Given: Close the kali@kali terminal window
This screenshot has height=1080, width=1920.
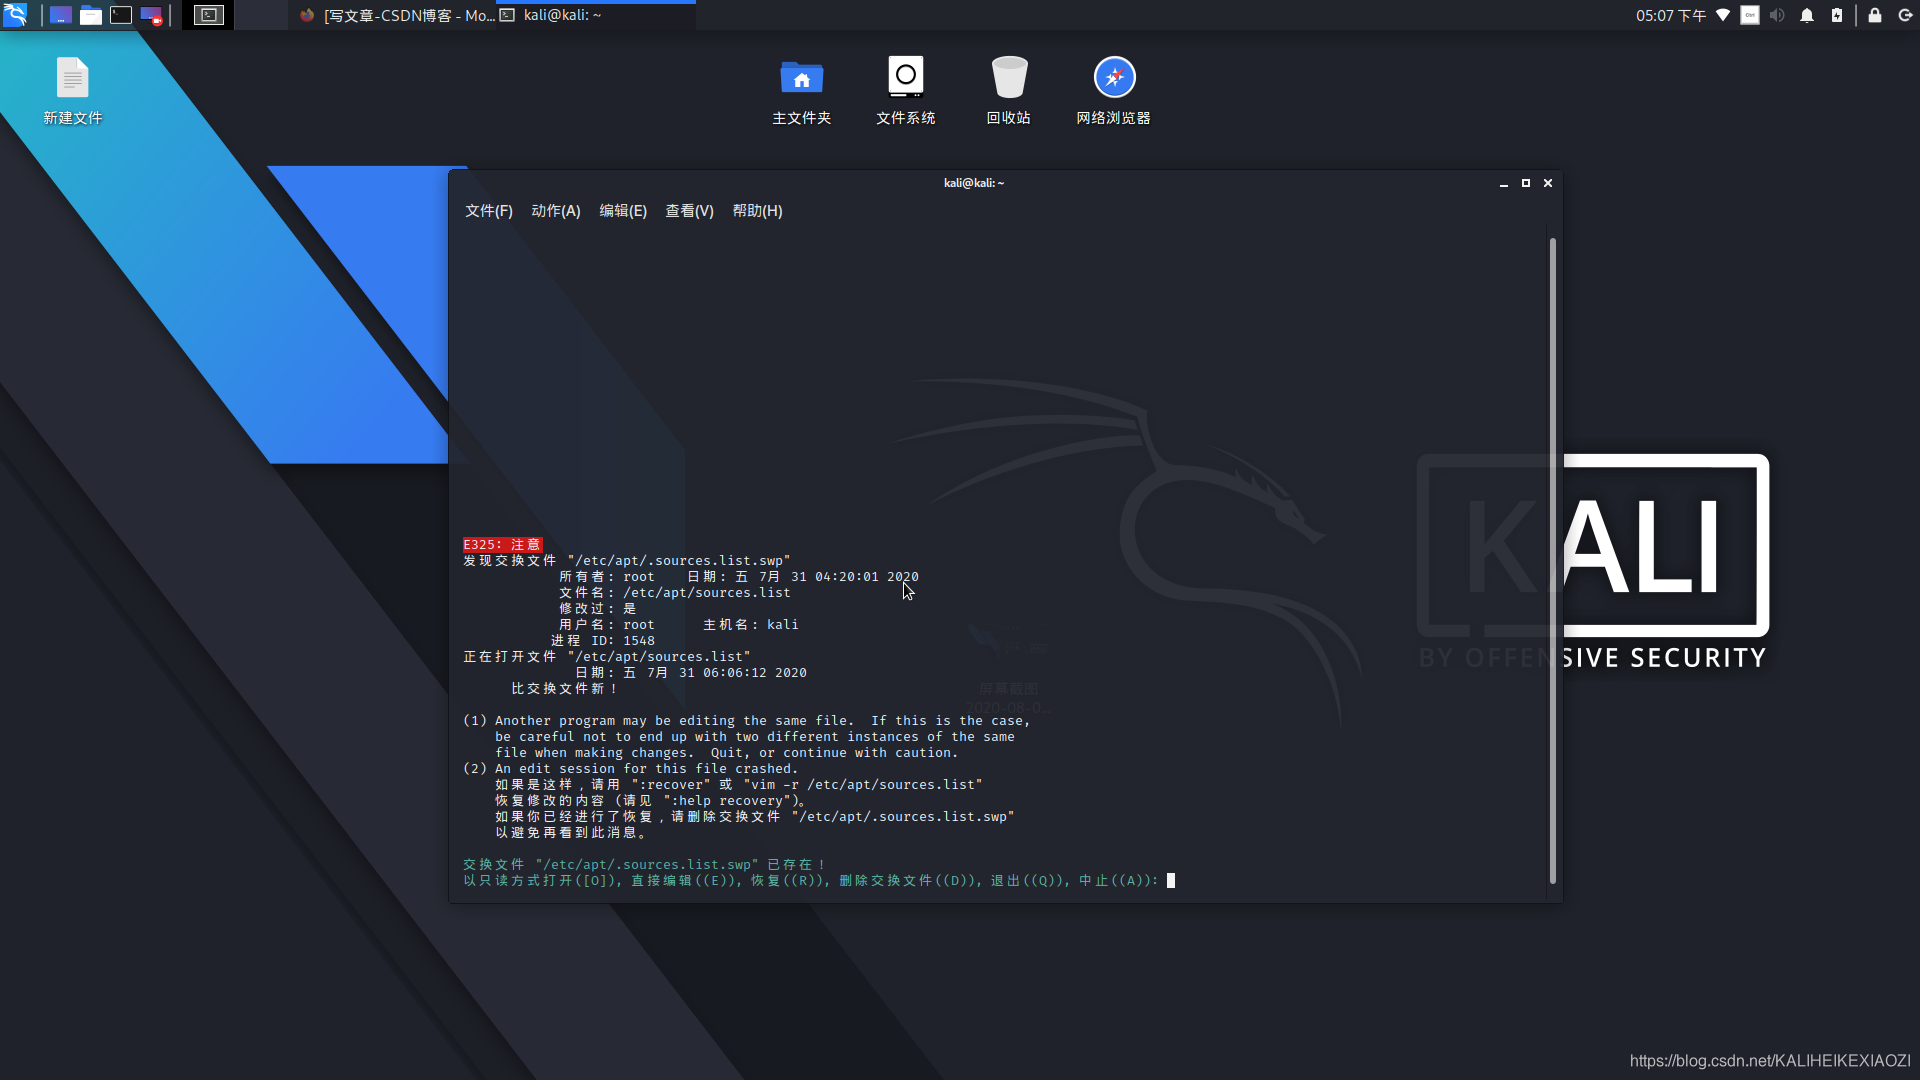Looking at the screenshot, I should pyautogui.click(x=1547, y=183).
